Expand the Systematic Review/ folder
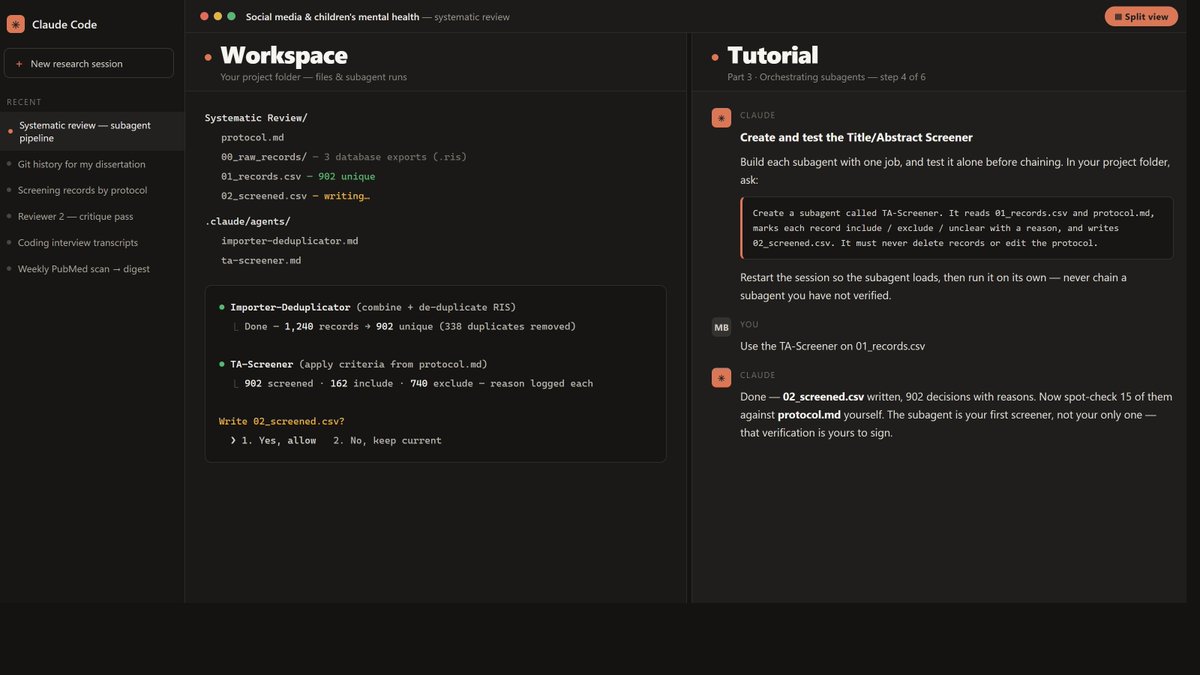Viewport: 1200px width, 675px height. click(x=256, y=118)
